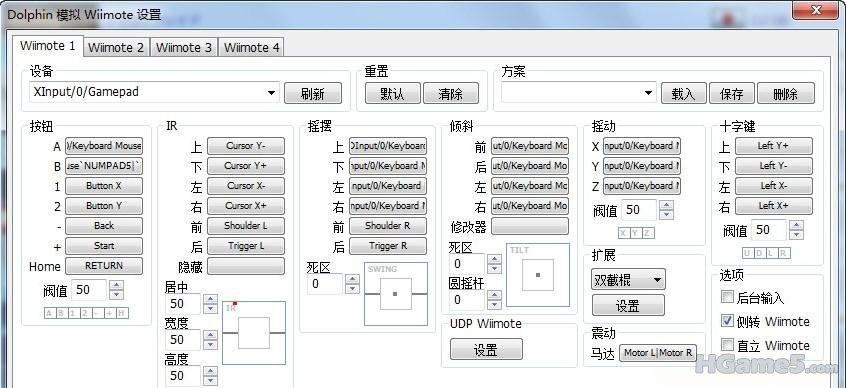
Task: Open the 双截棍 extension dropdown
Action: (628, 280)
